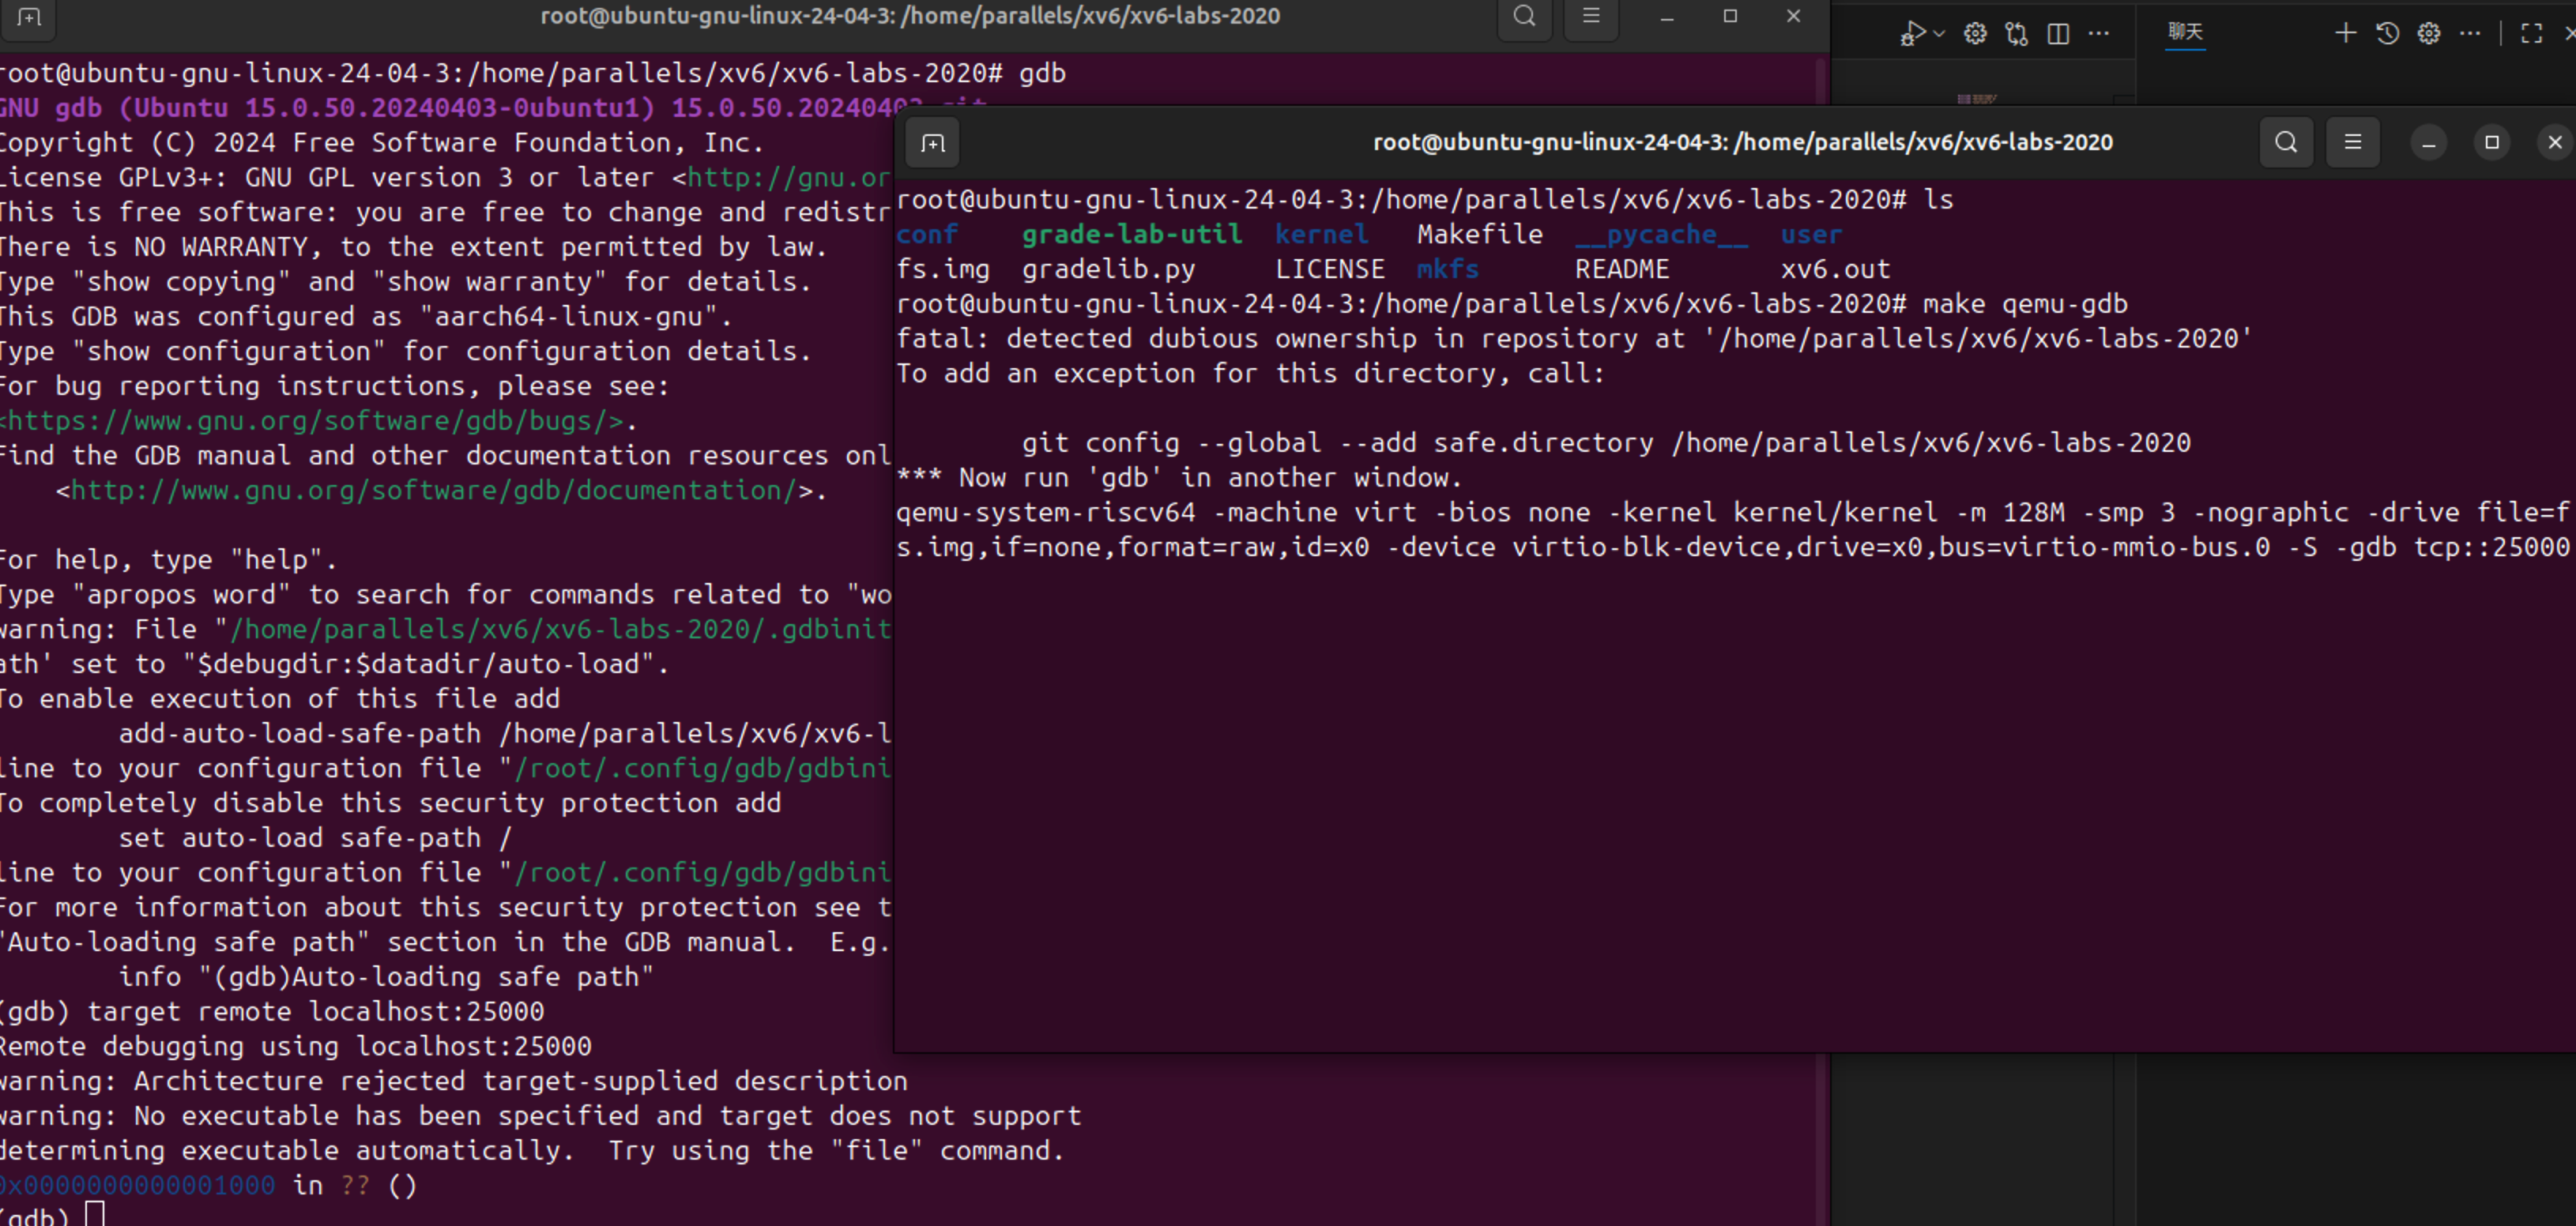The width and height of the screenshot is (2576, 1226).
Task: Select the 聊天 chat tab
Action: click(2185, 32)
